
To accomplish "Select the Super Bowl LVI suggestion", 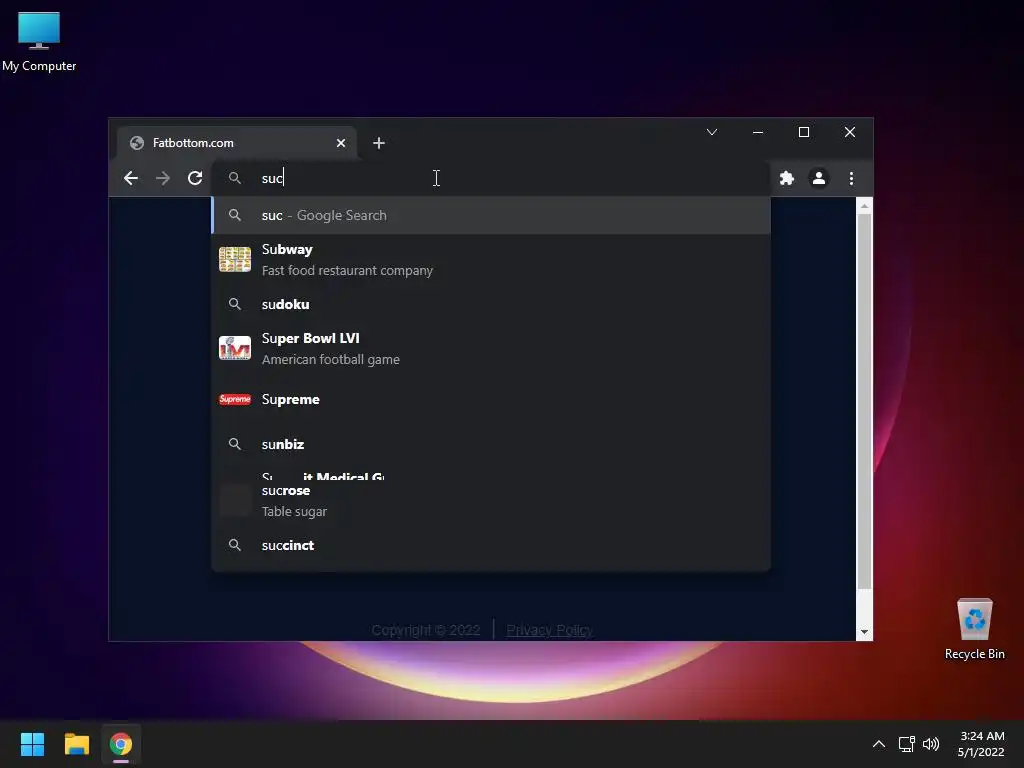I will click(491, 349).
